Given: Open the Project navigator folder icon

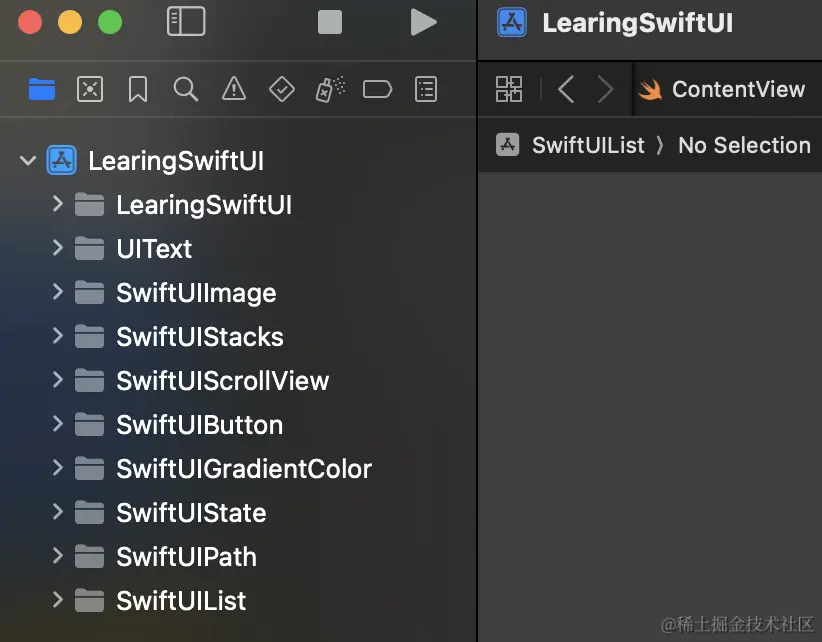Looking at the screenshot, I should pyautogui.click(x=42, y=89).
